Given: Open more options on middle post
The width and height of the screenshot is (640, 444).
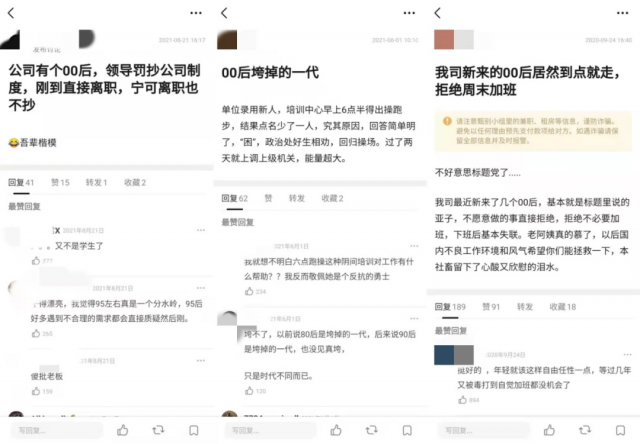Looking at the screenshot, I should point(409,13).
